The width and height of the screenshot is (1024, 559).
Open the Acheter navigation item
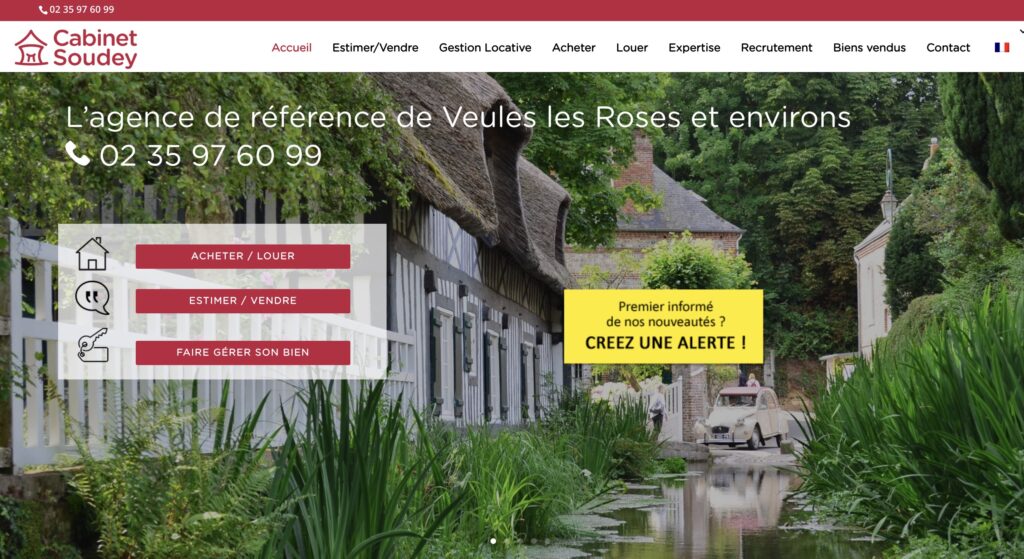pos(573,48)
